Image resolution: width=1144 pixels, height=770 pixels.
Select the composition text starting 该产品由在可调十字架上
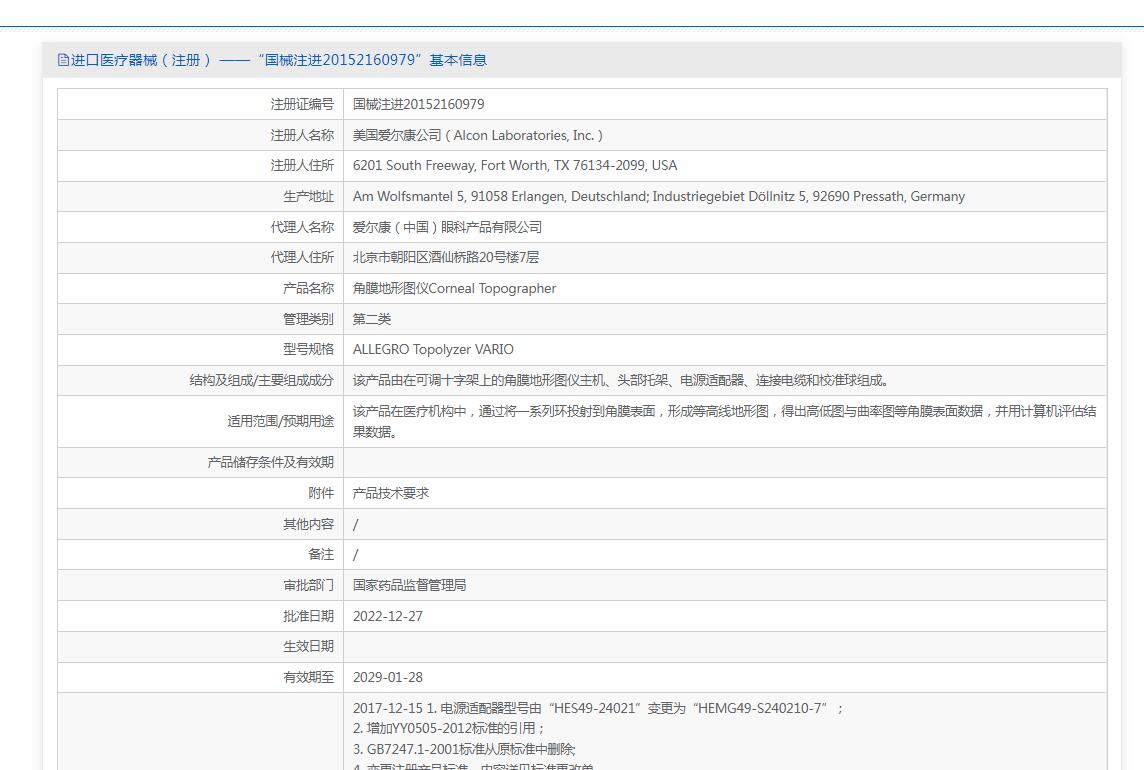click(621, 380)
